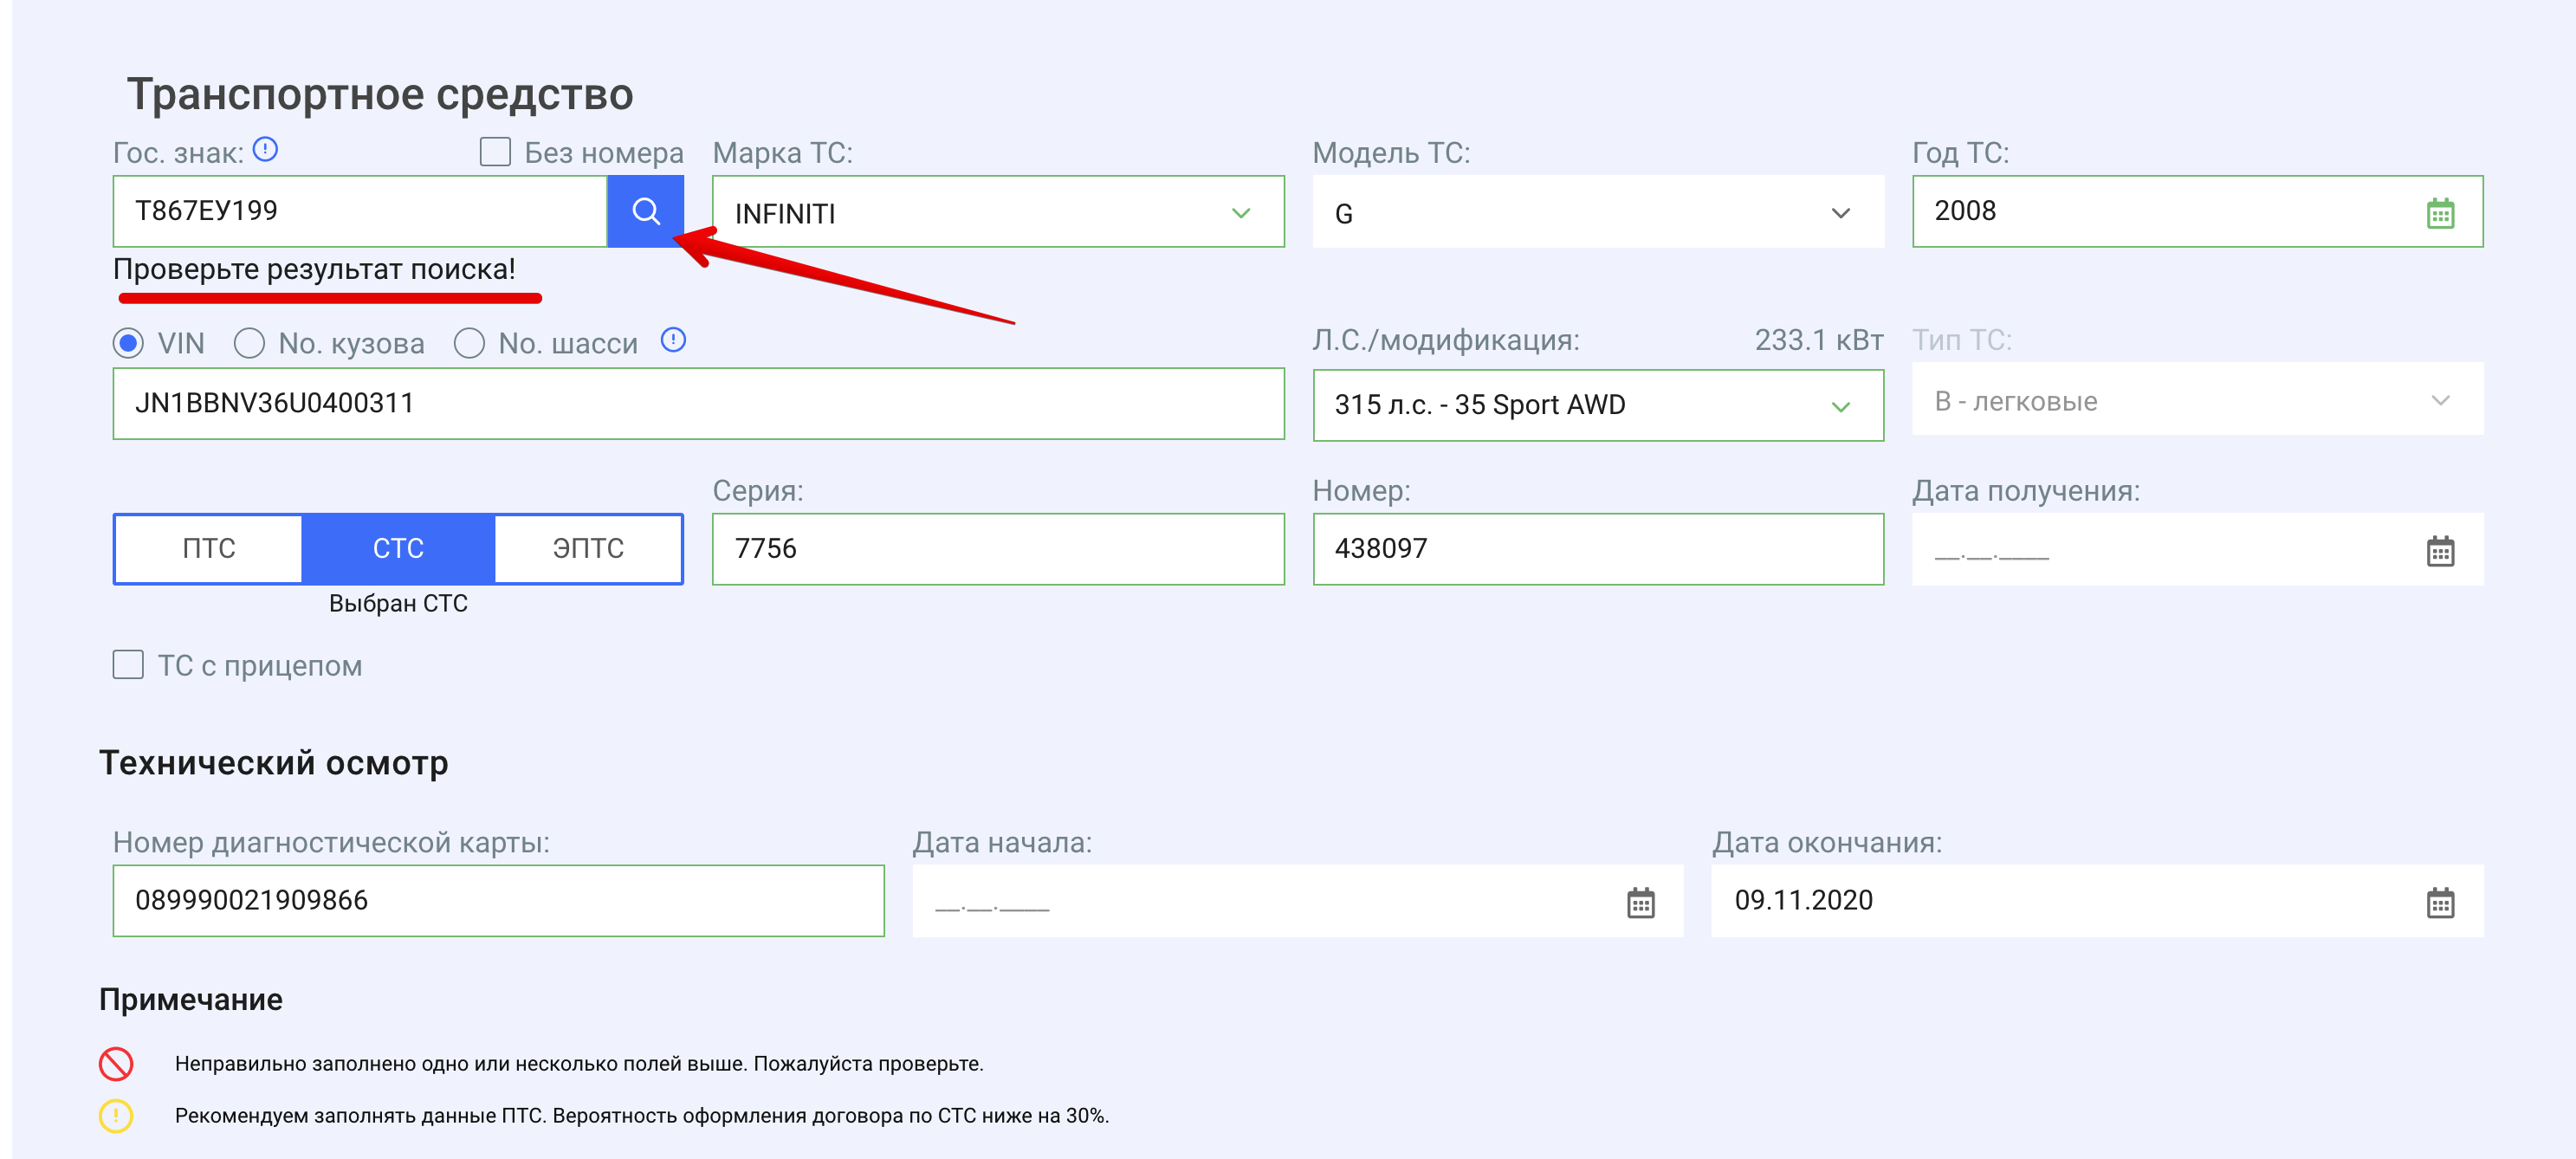
Task: Click the empty Дата получения date field
Action: click(2197, 549)
